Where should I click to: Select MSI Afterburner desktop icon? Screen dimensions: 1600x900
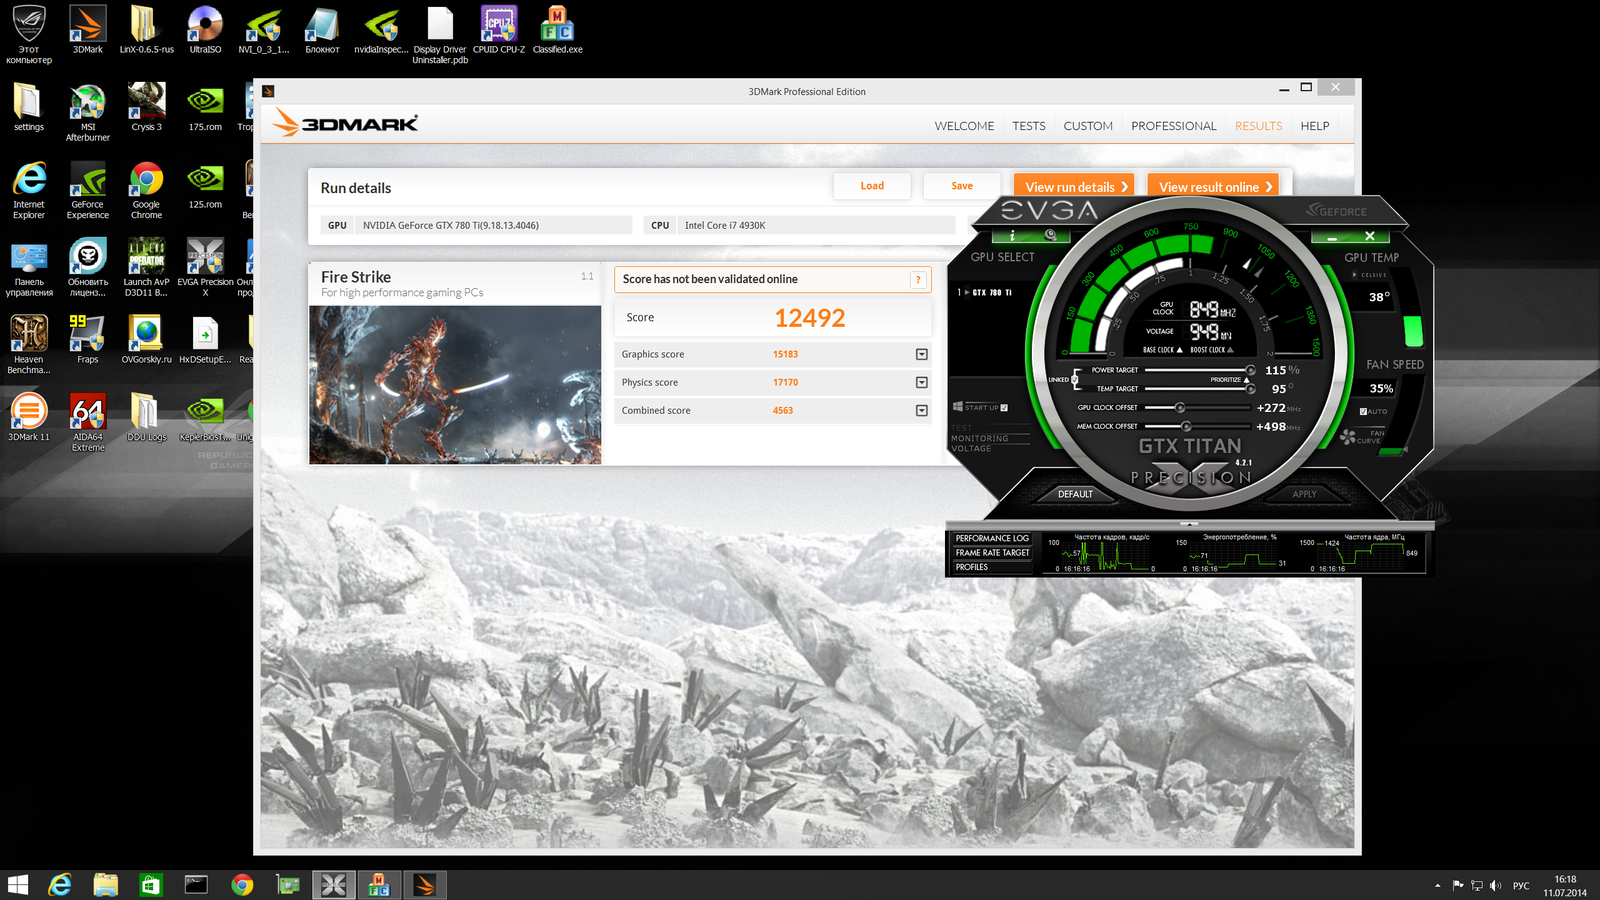88,113
